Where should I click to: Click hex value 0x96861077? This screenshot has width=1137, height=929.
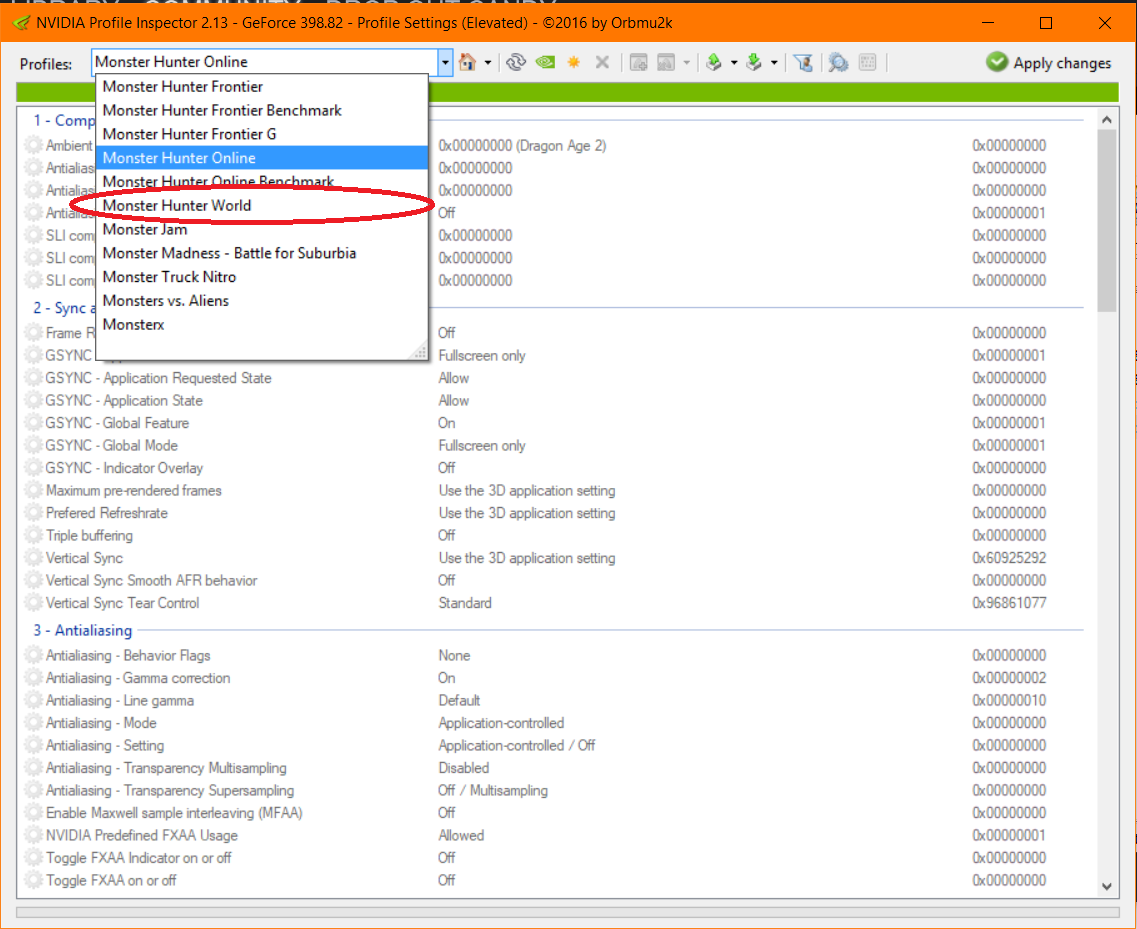1009,603
